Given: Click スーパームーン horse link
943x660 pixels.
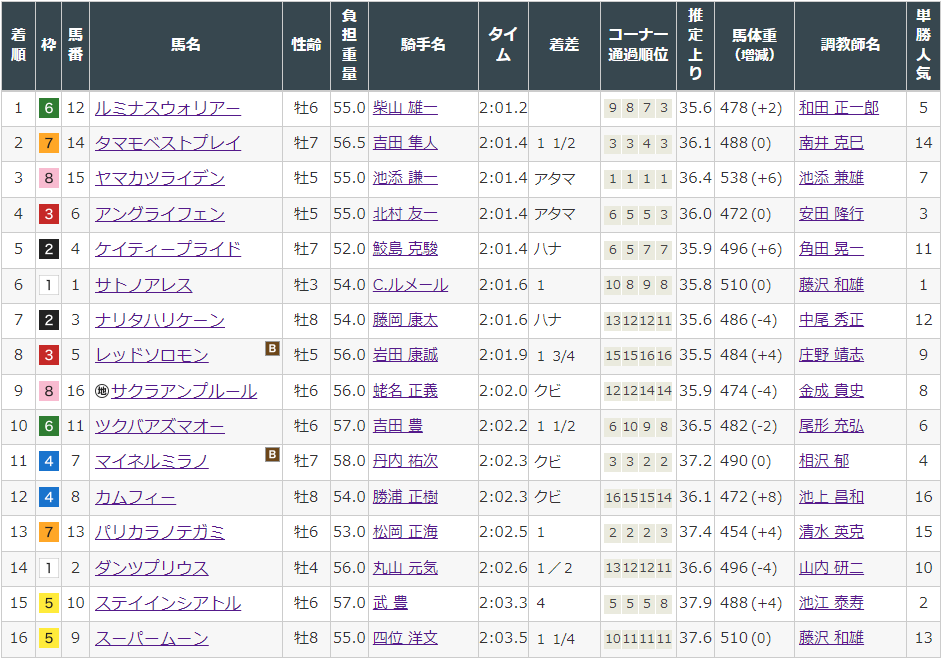Looking at the screenshot, I should tap(152, 638).
